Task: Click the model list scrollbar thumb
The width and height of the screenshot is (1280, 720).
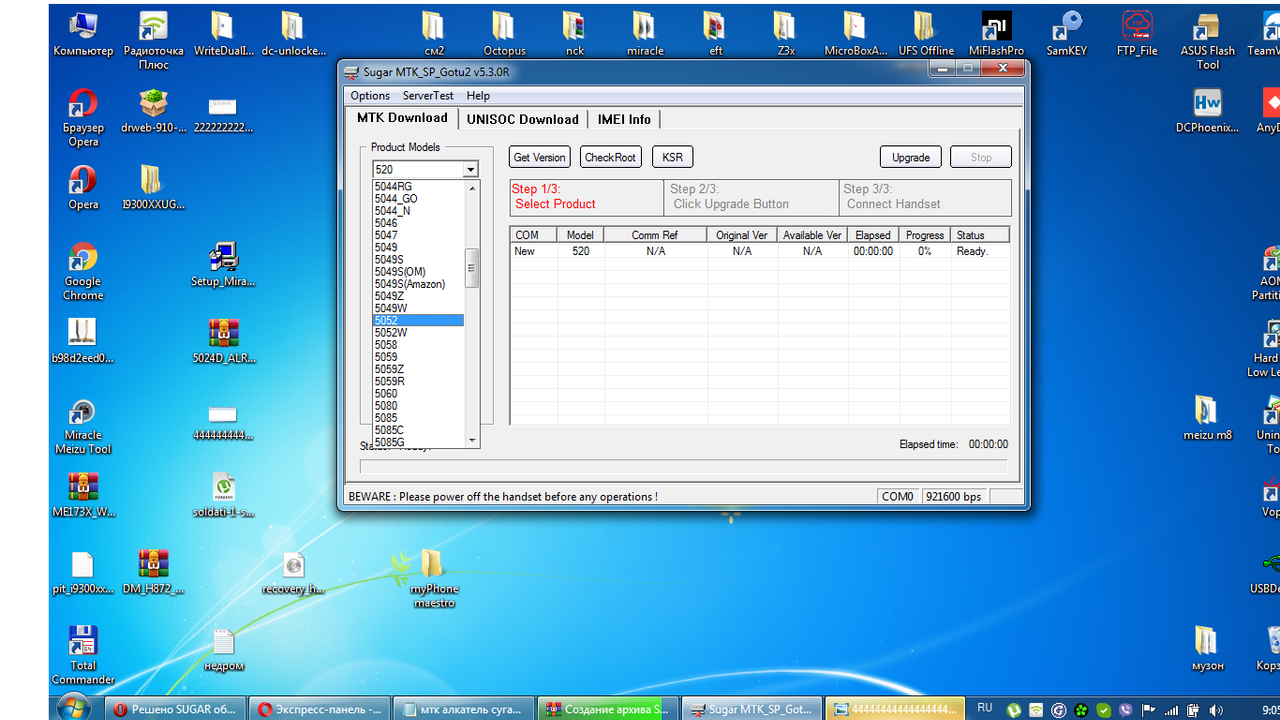Action: (x=472, y=268)
